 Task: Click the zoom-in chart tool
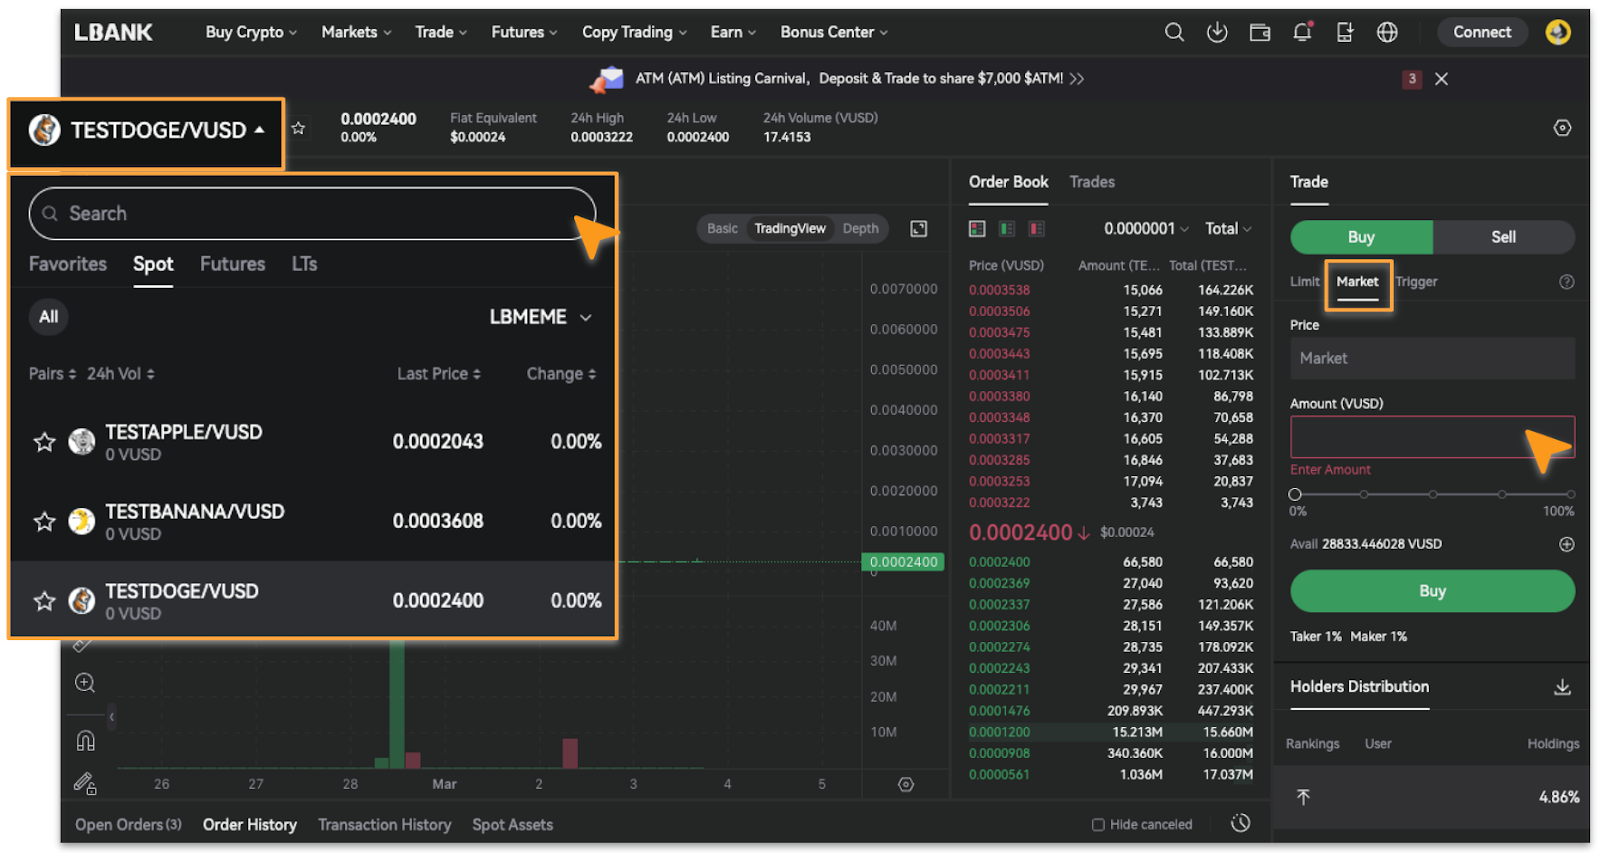pyautogui.click(x=85, y=683)
